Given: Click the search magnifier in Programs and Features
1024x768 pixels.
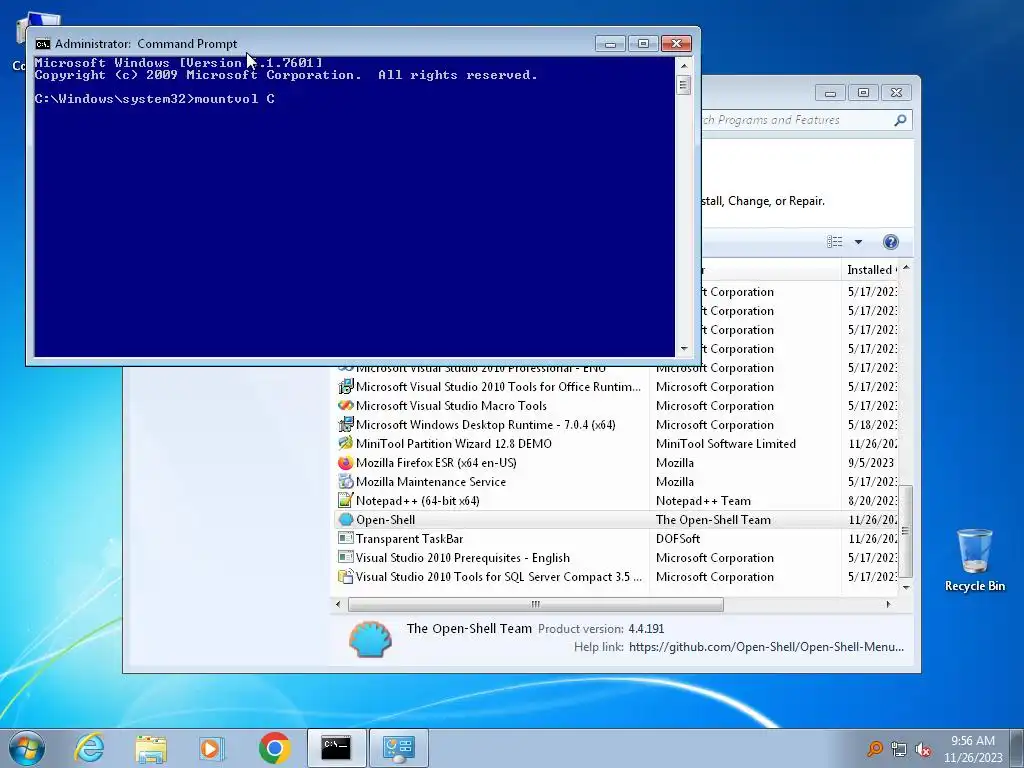Looking at the screenshot, I should pyautogui.click(x=900, y=120).
